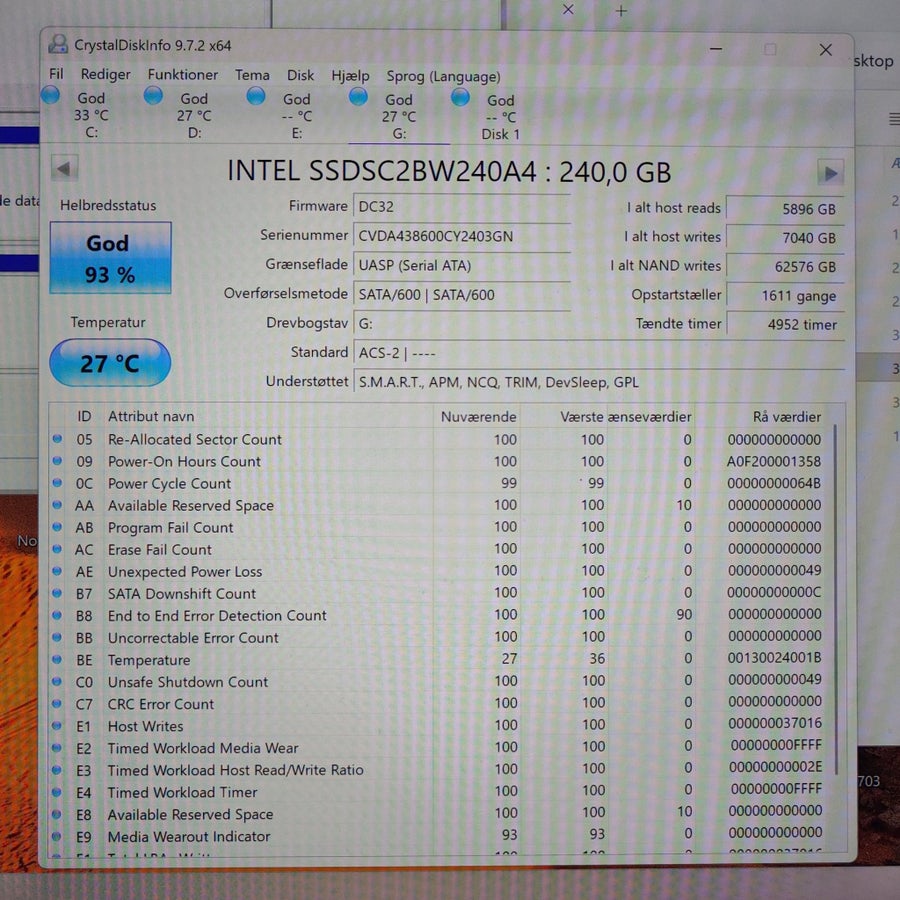Click raw value A0F200001358
This screenshot has height=900, width=900.
[773, 461]
